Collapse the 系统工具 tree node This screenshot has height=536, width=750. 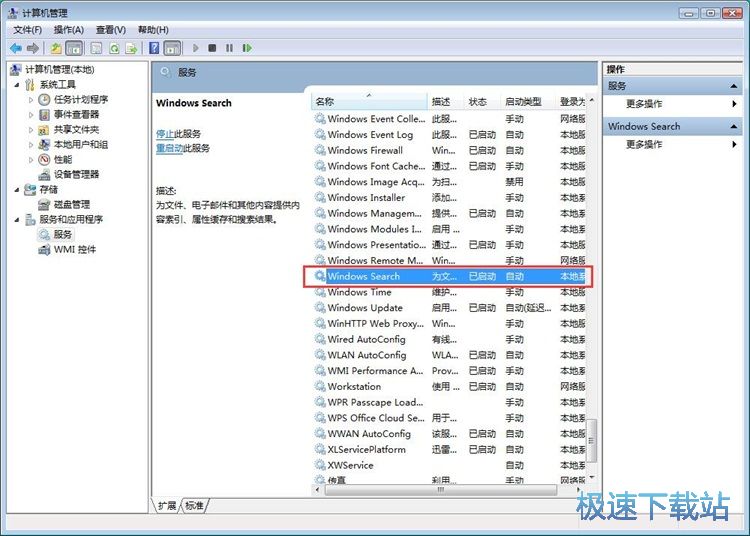[x=17, y=85]
